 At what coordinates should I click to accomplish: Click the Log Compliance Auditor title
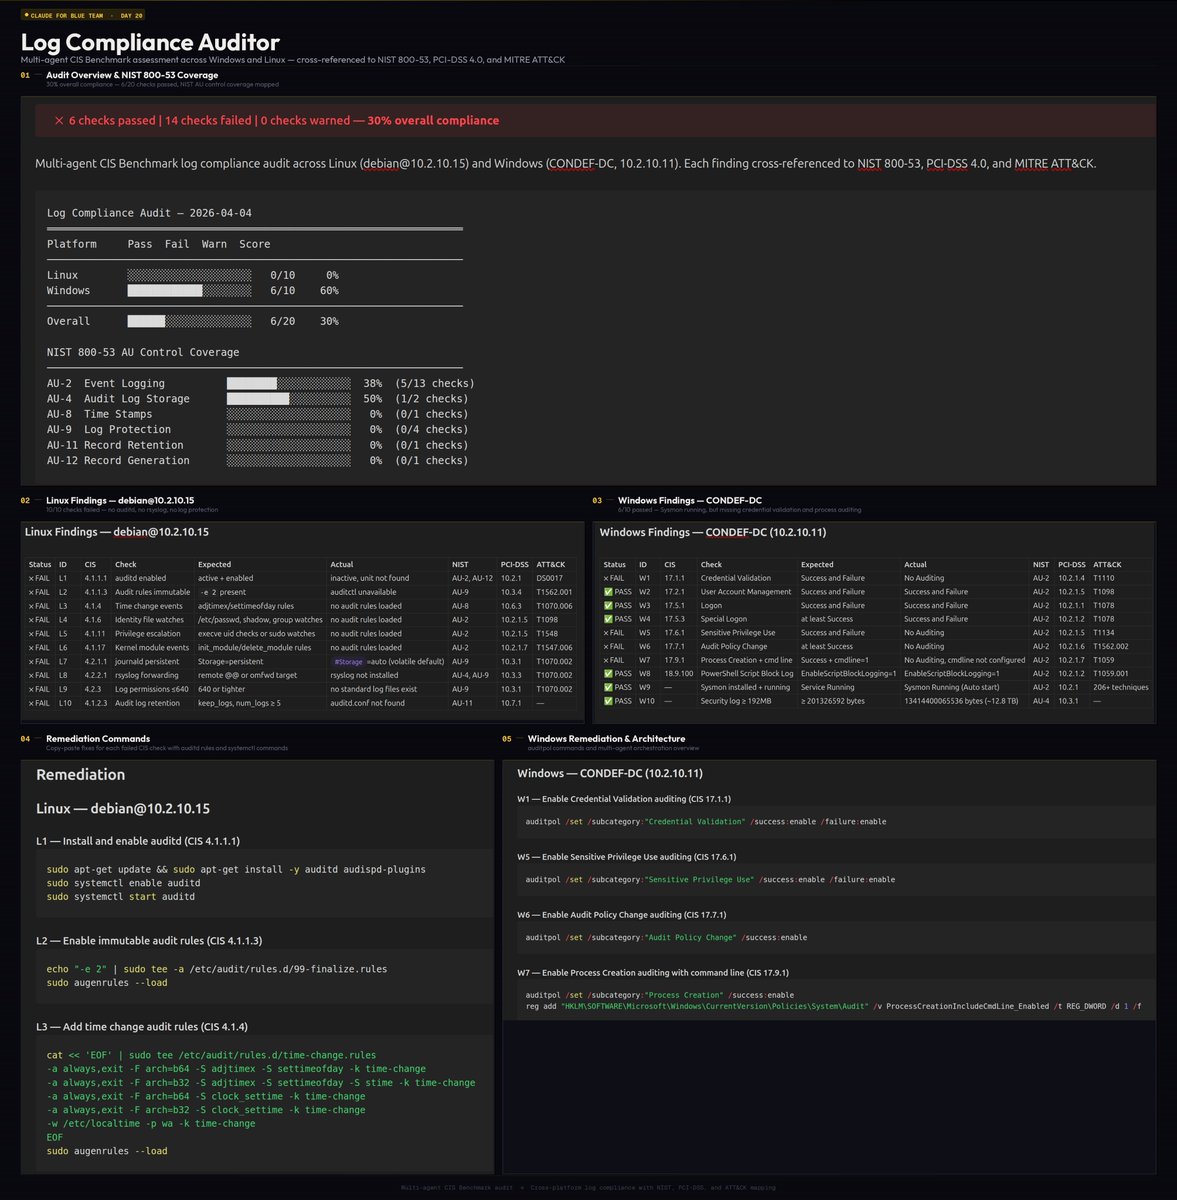click(x=150, y=42)
